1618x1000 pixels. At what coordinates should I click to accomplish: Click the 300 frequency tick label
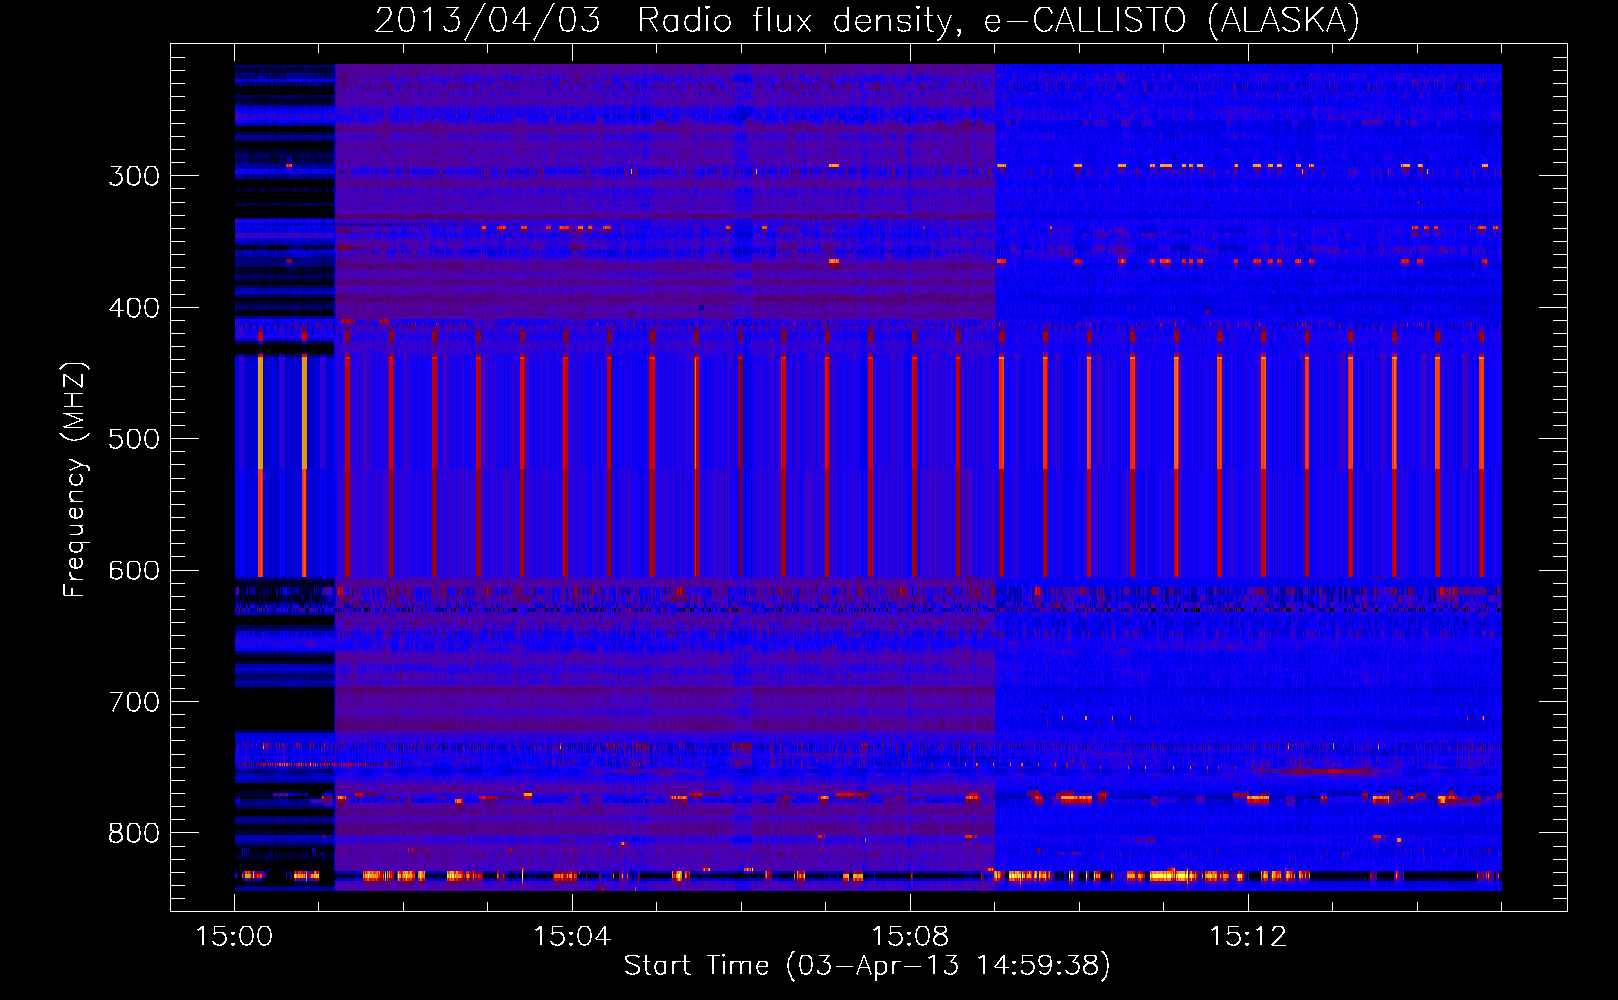(134, 176)
